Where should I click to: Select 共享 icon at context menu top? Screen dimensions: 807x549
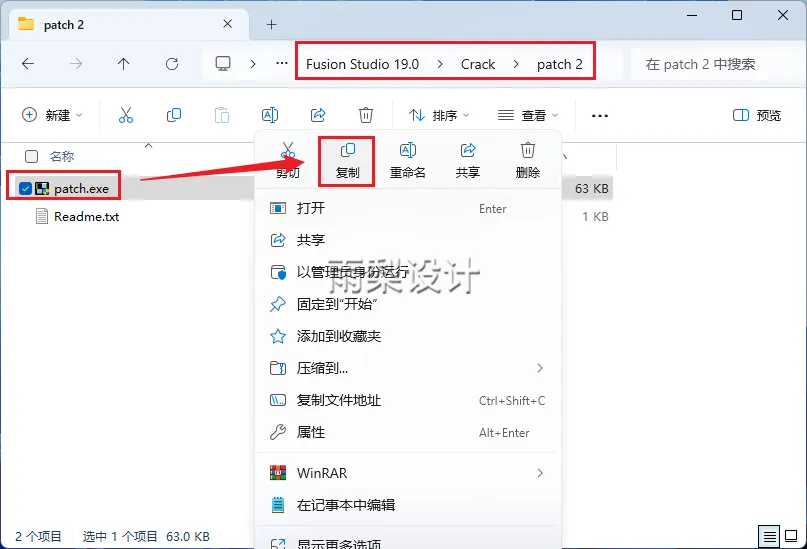click(467, 161)
